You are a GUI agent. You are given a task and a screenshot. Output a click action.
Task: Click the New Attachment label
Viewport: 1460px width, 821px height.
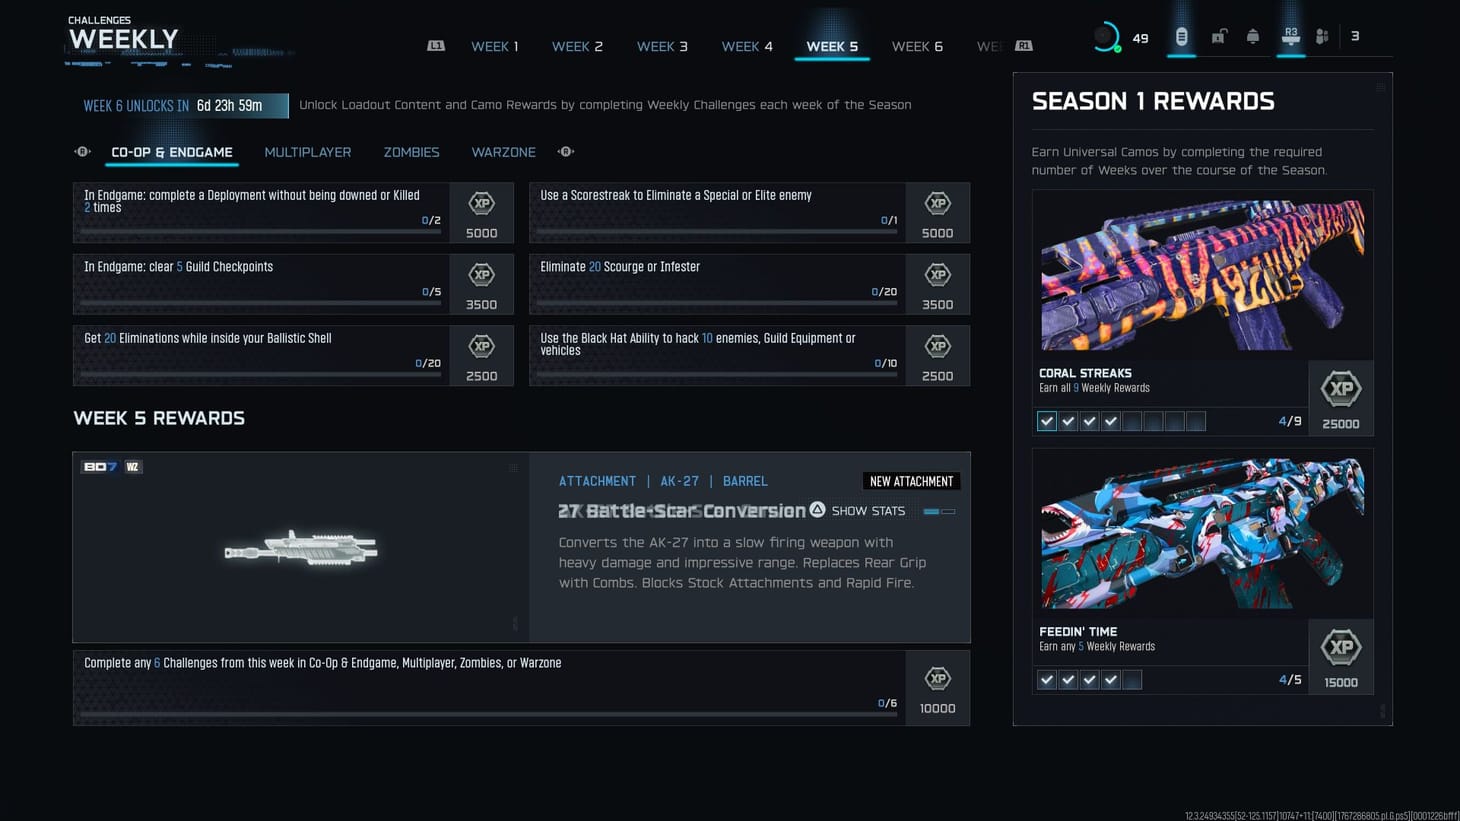pos(911,481)
